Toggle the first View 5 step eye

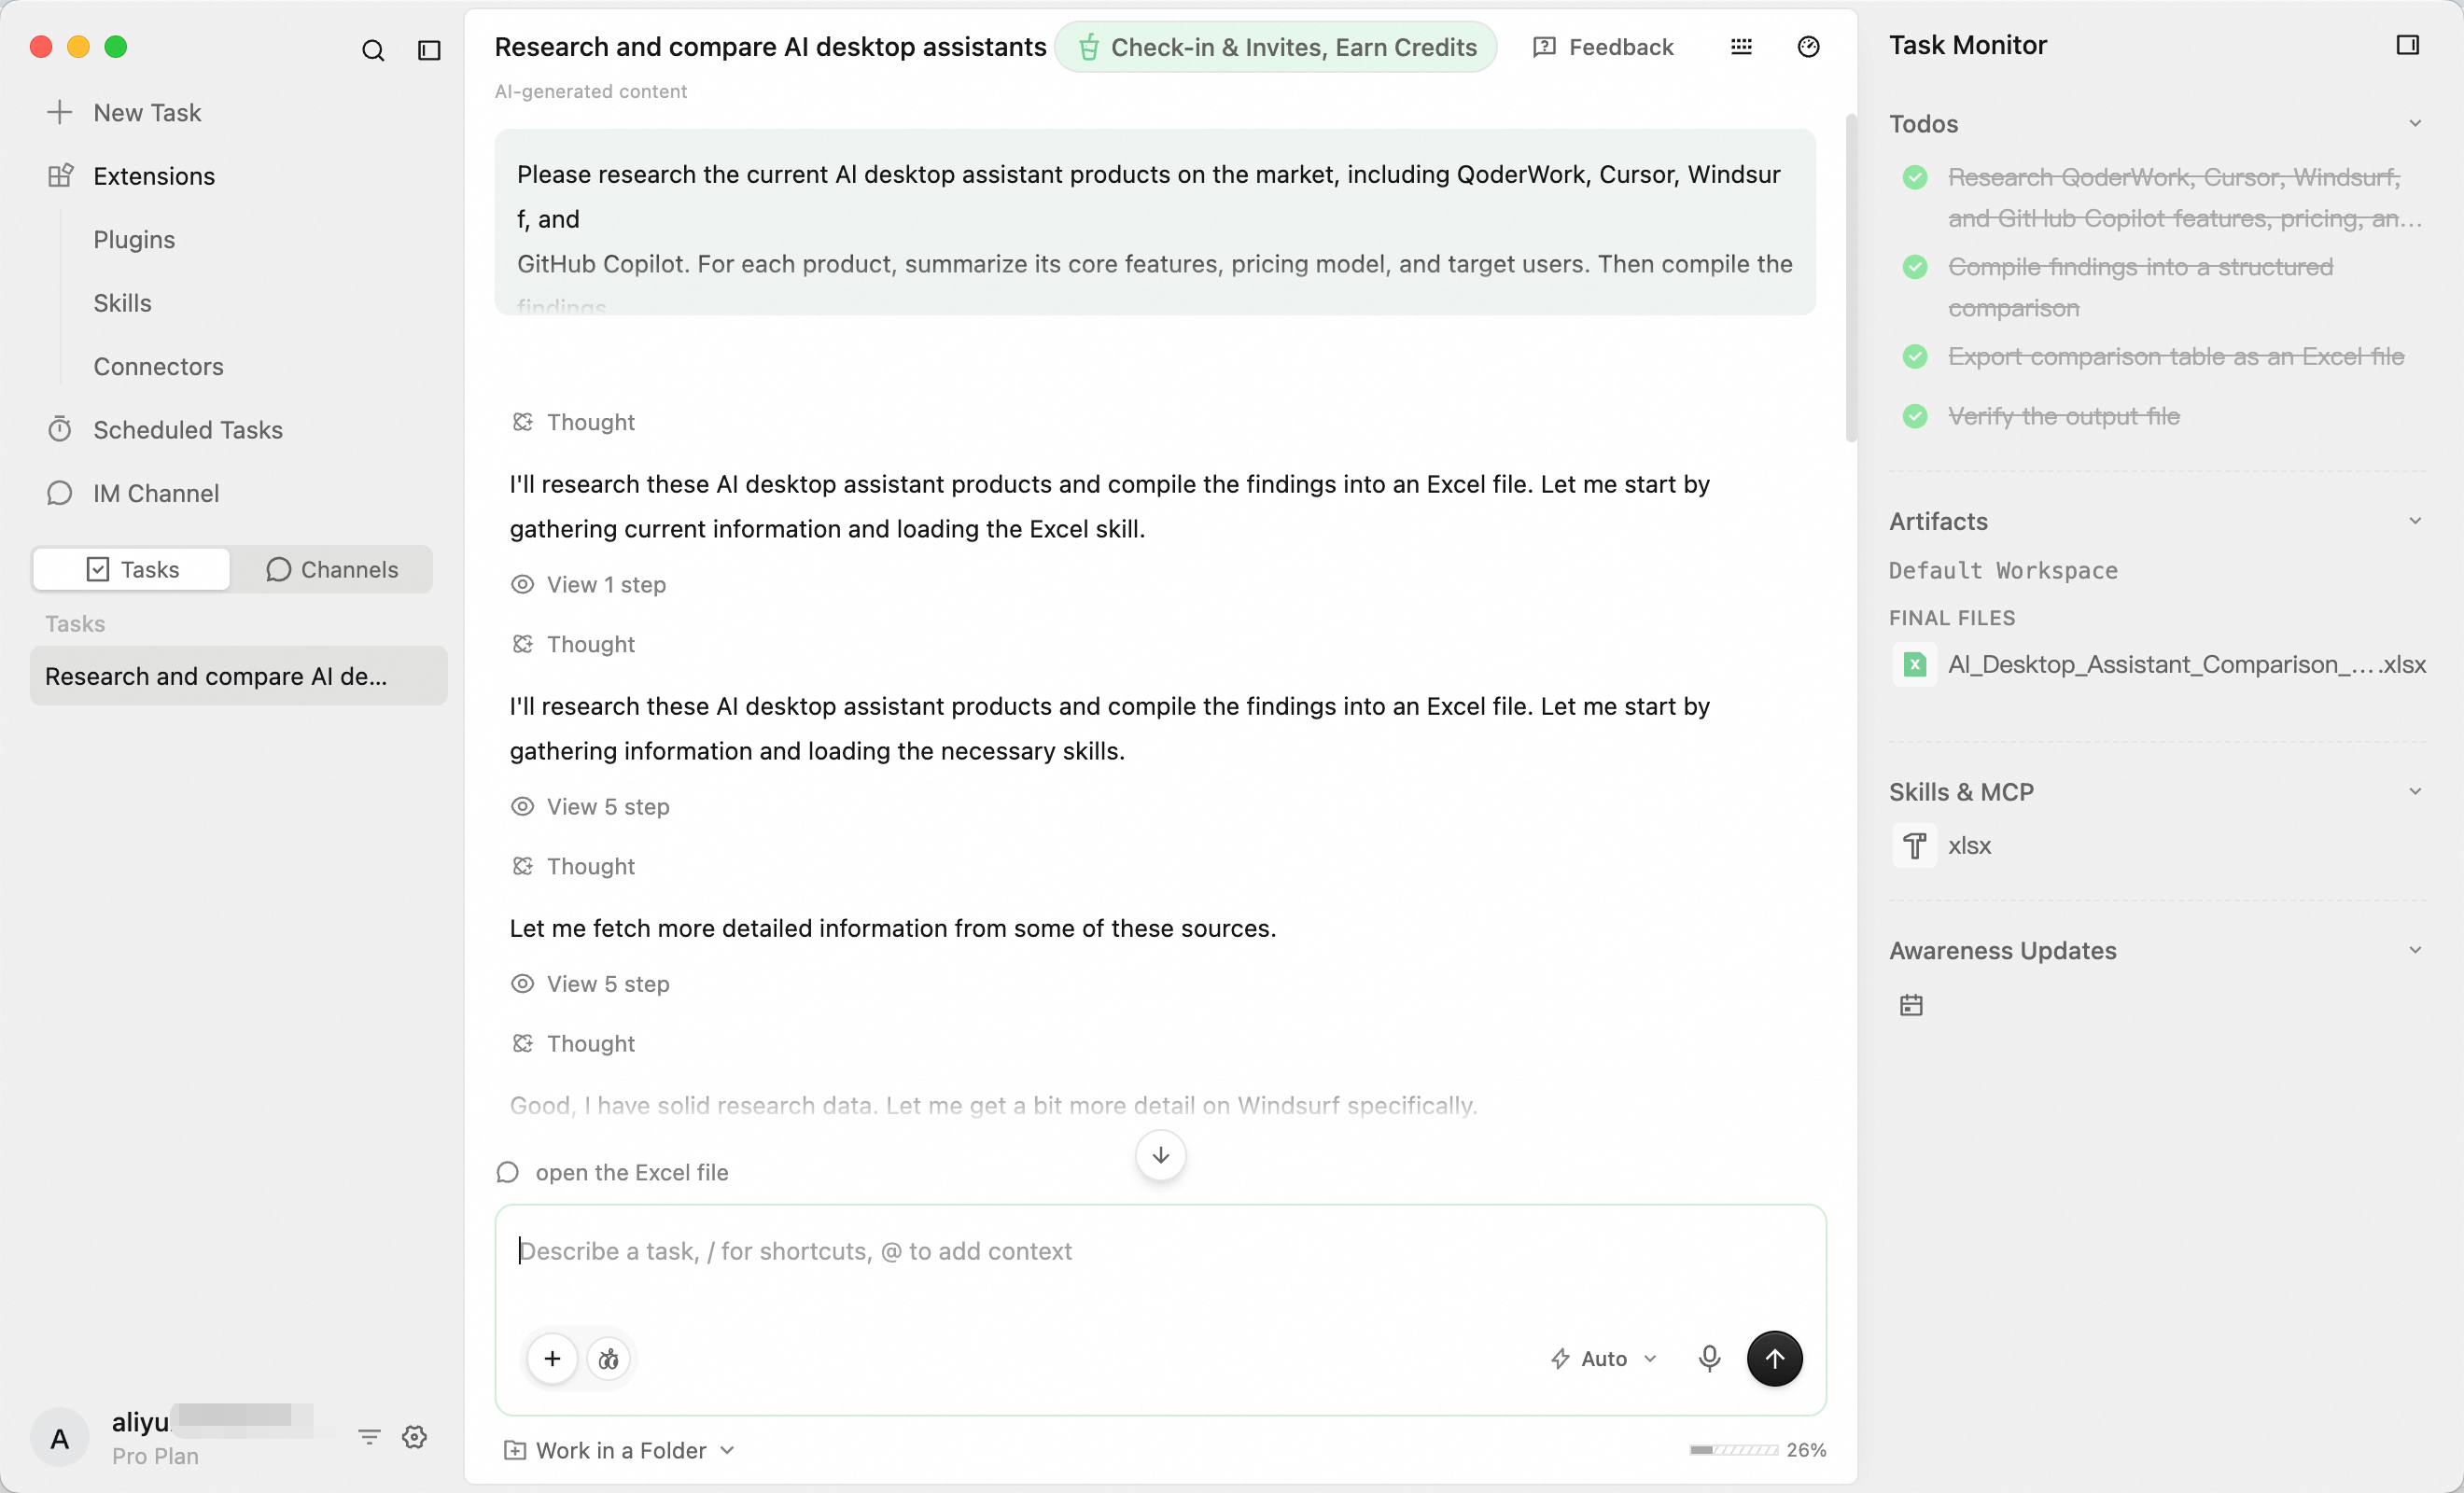pos(522,806)
